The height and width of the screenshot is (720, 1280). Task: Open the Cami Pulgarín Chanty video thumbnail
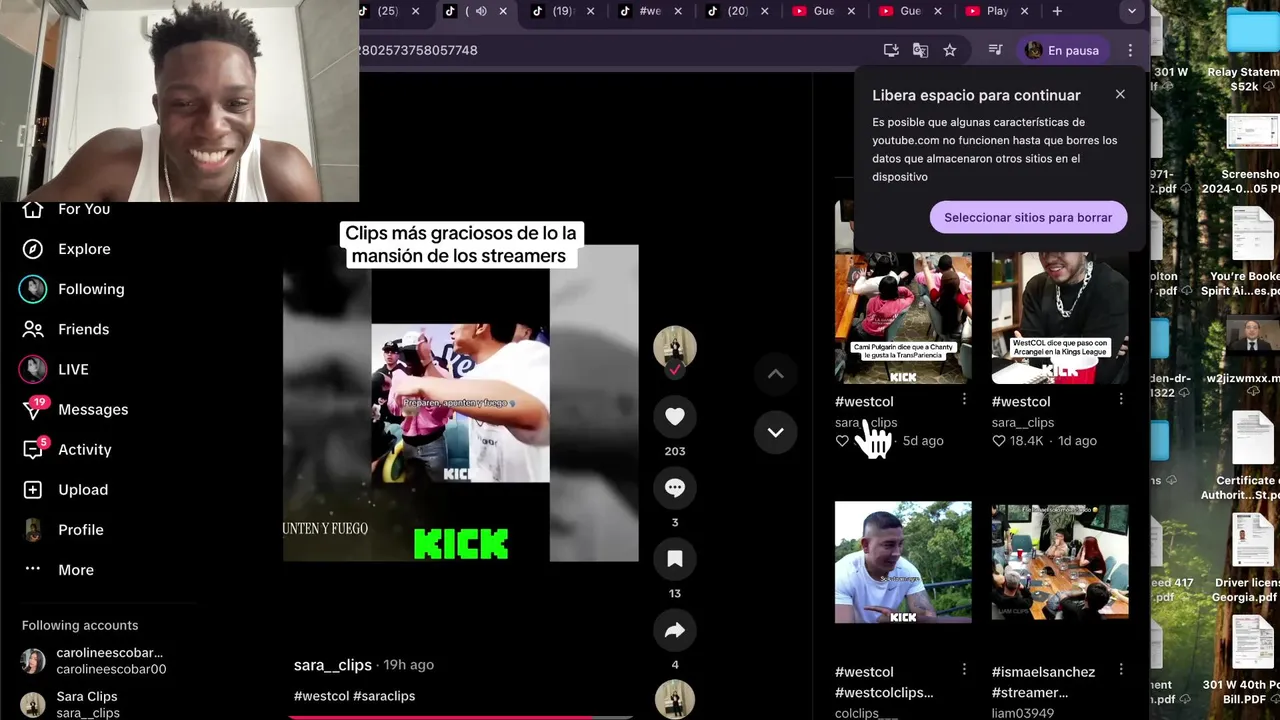[x=903, y=317]
